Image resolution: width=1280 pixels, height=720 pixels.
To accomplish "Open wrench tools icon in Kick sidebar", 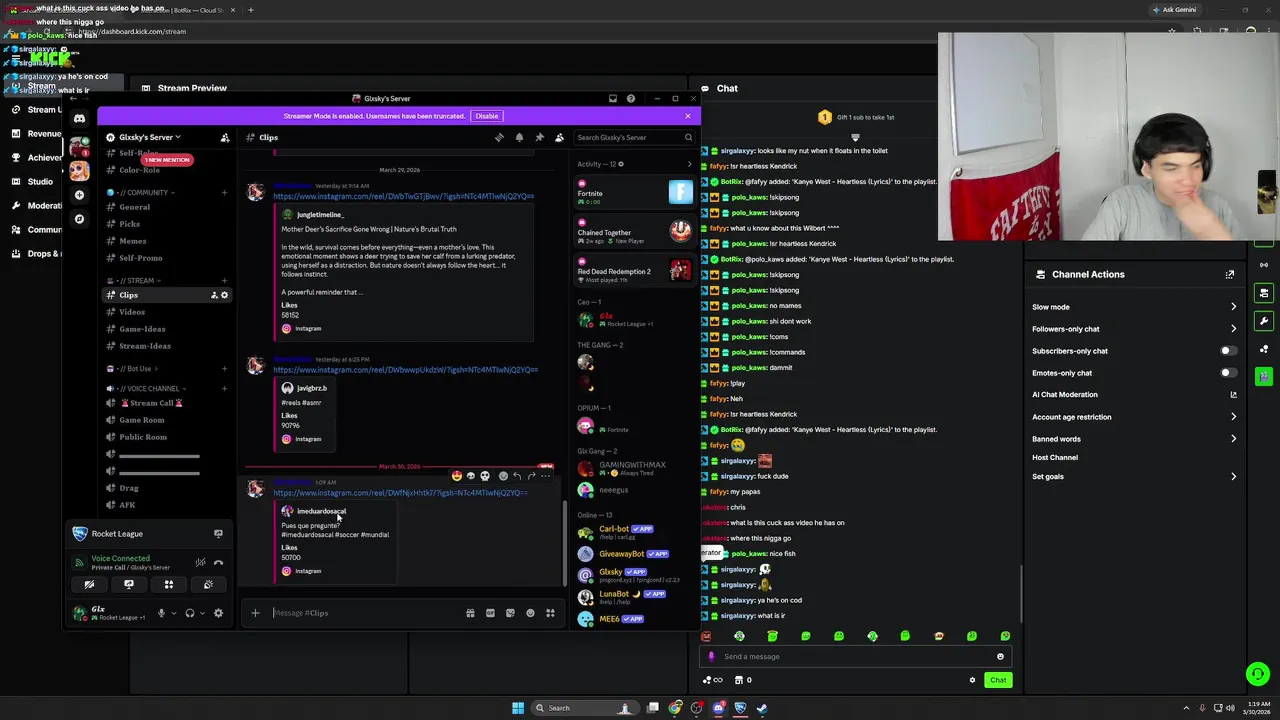I will pos(1264,321).
